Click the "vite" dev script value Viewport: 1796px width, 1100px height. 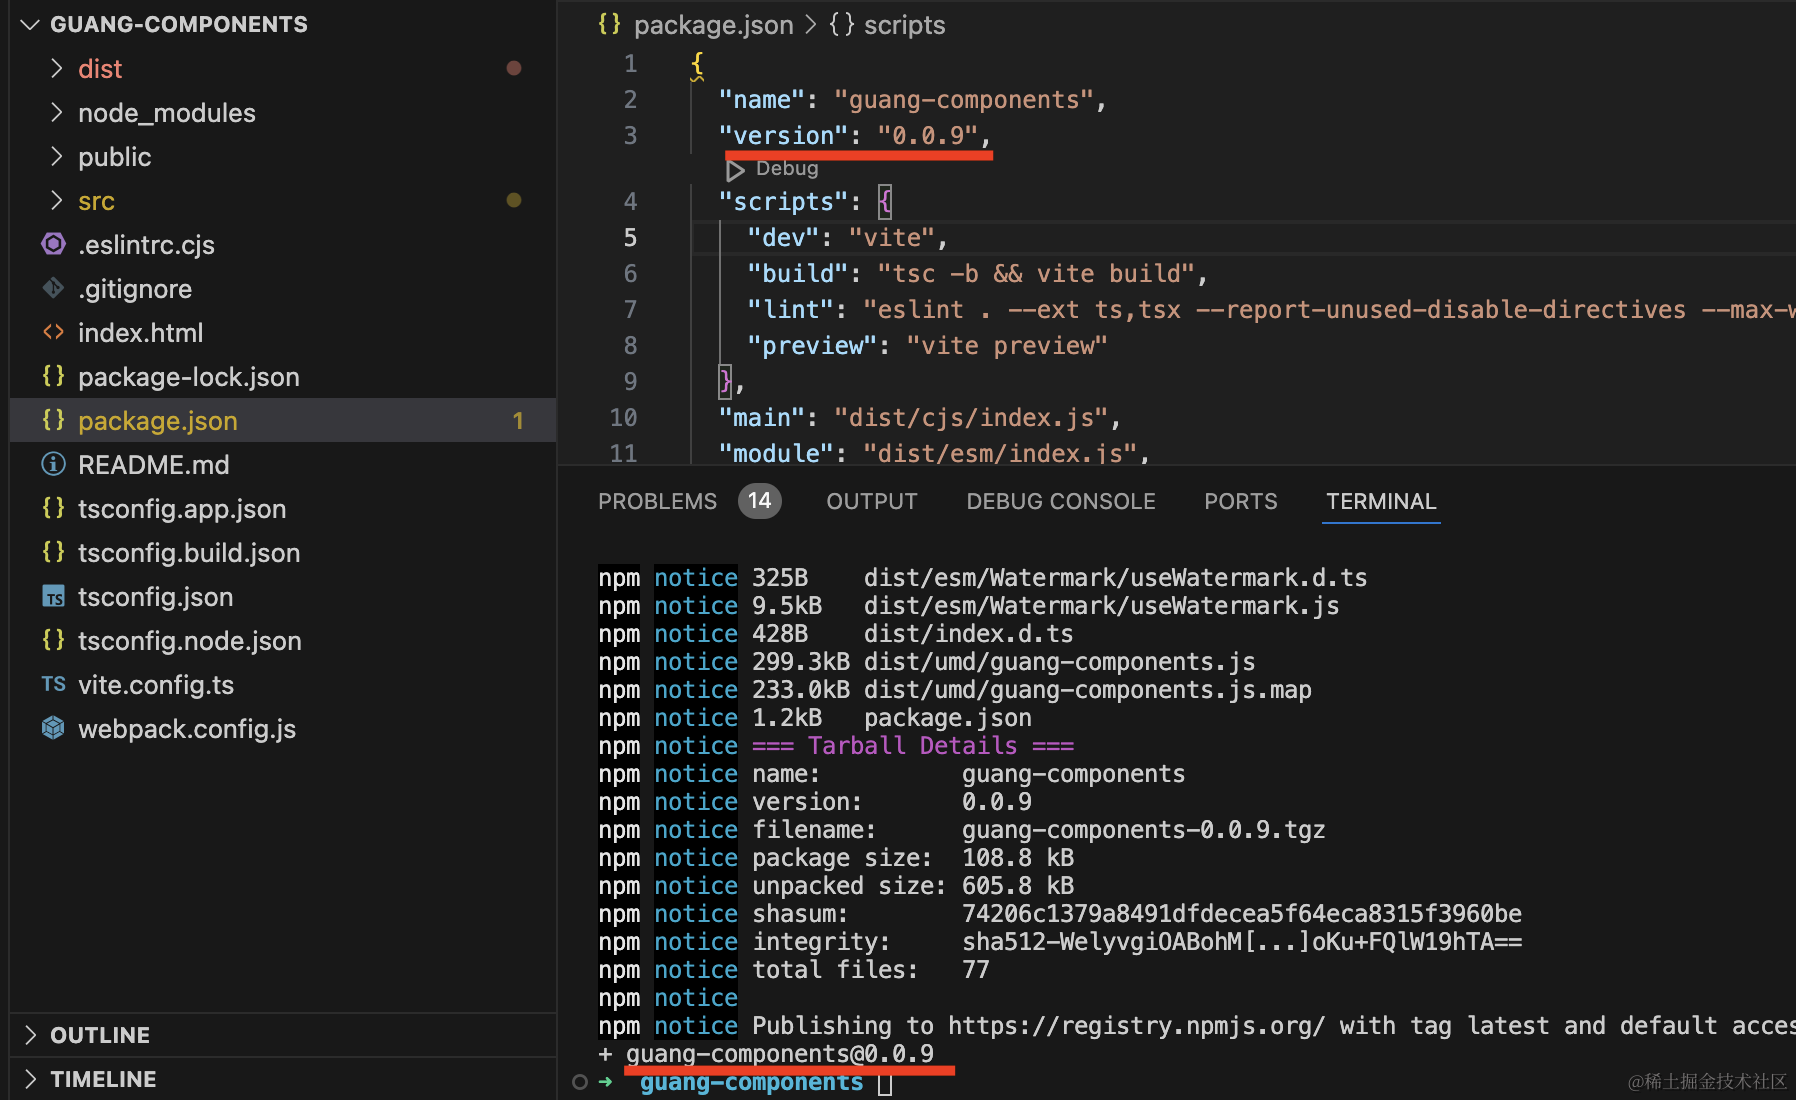point(891,237)
